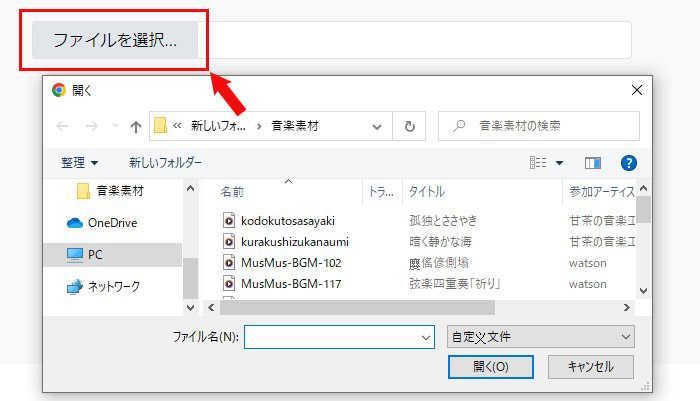Open the help question mark icon
The width and height of the screenshot is (700, 401).
pyautogui.click(x=629, y=162)
